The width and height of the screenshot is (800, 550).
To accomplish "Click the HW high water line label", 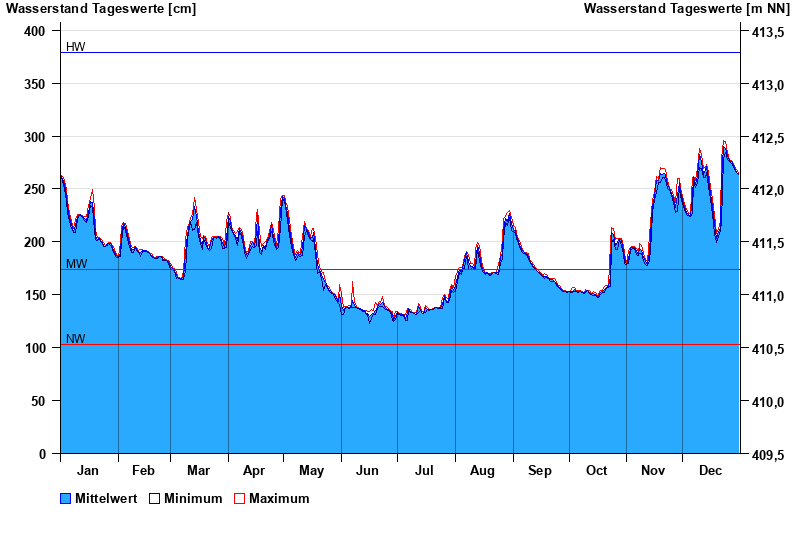I will pos(76,47).
